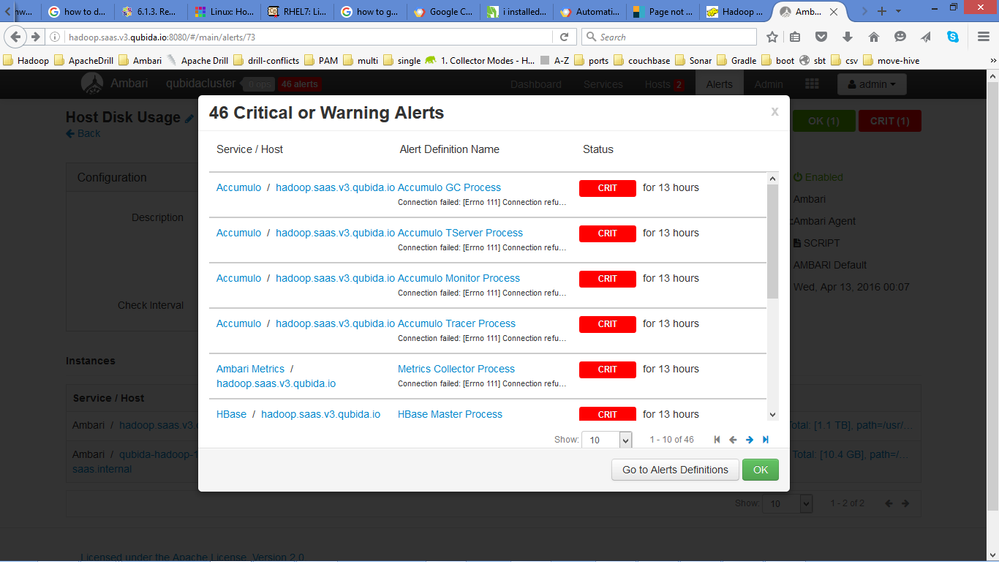
Task: Open the Hosts tab in Ambari
Action: point(664,84)
